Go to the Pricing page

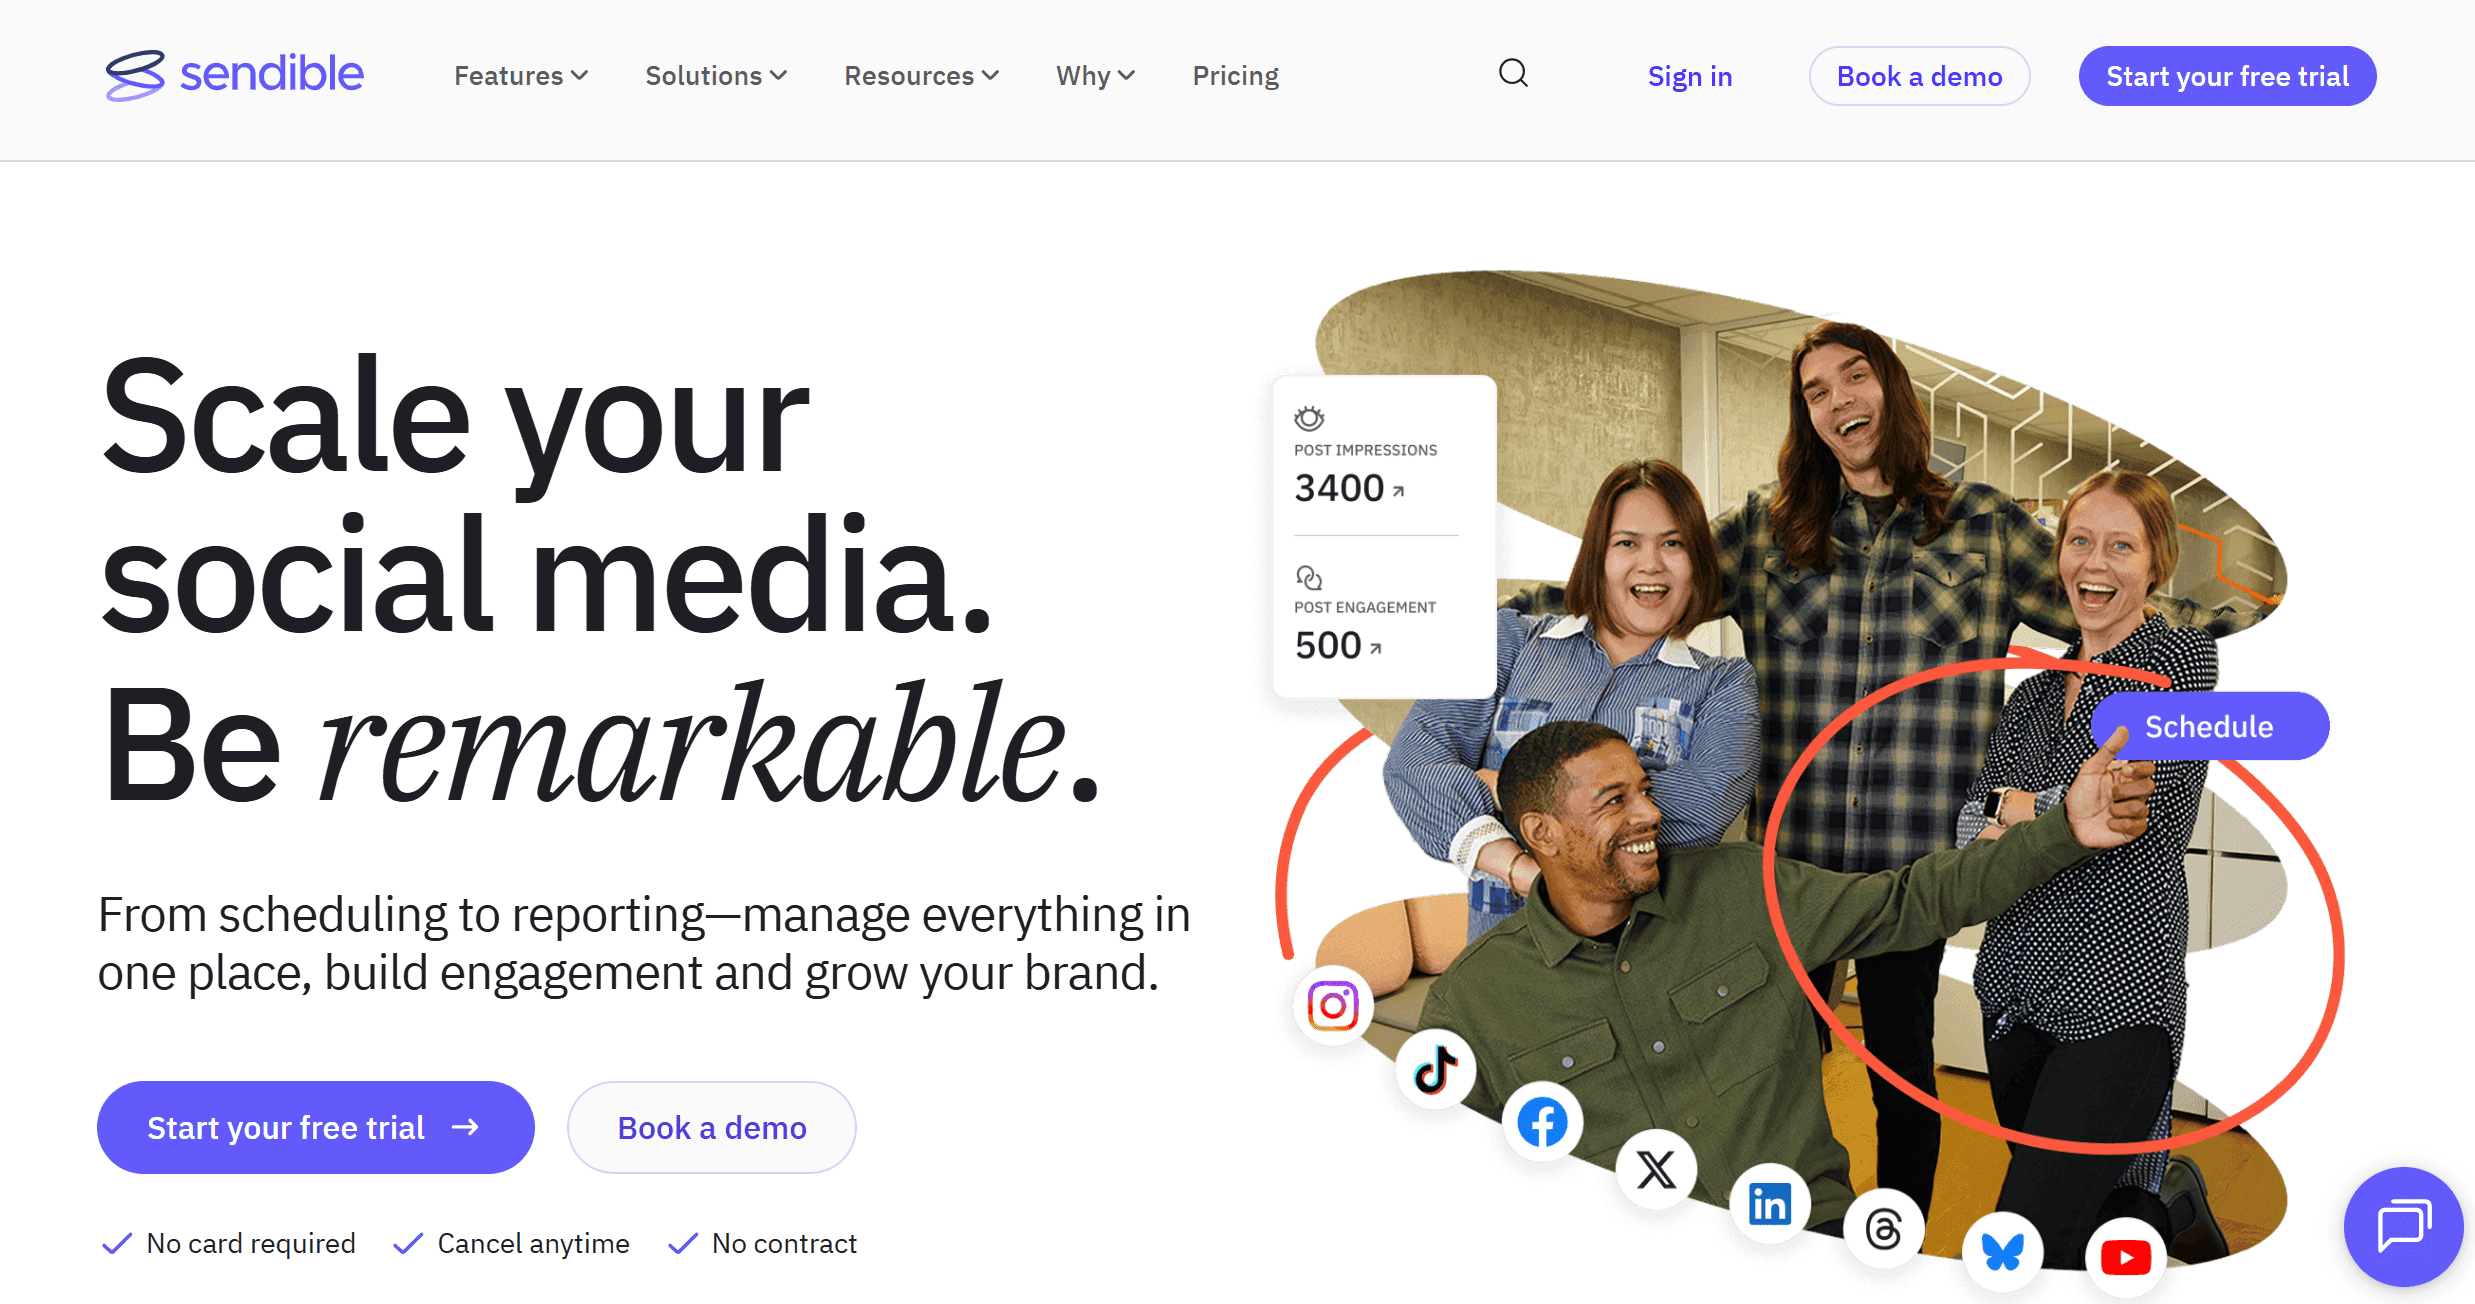click(1235, 76)
